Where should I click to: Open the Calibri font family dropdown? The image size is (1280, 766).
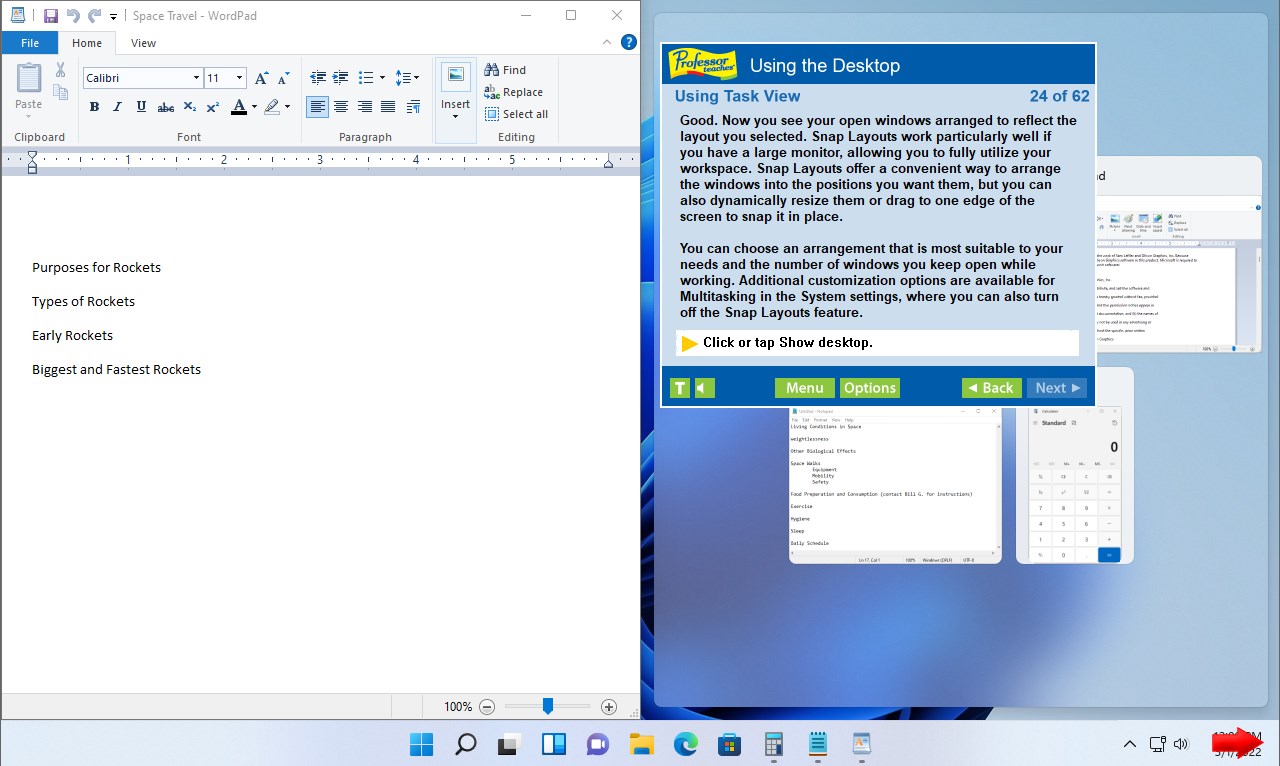(x=196, y=78)
